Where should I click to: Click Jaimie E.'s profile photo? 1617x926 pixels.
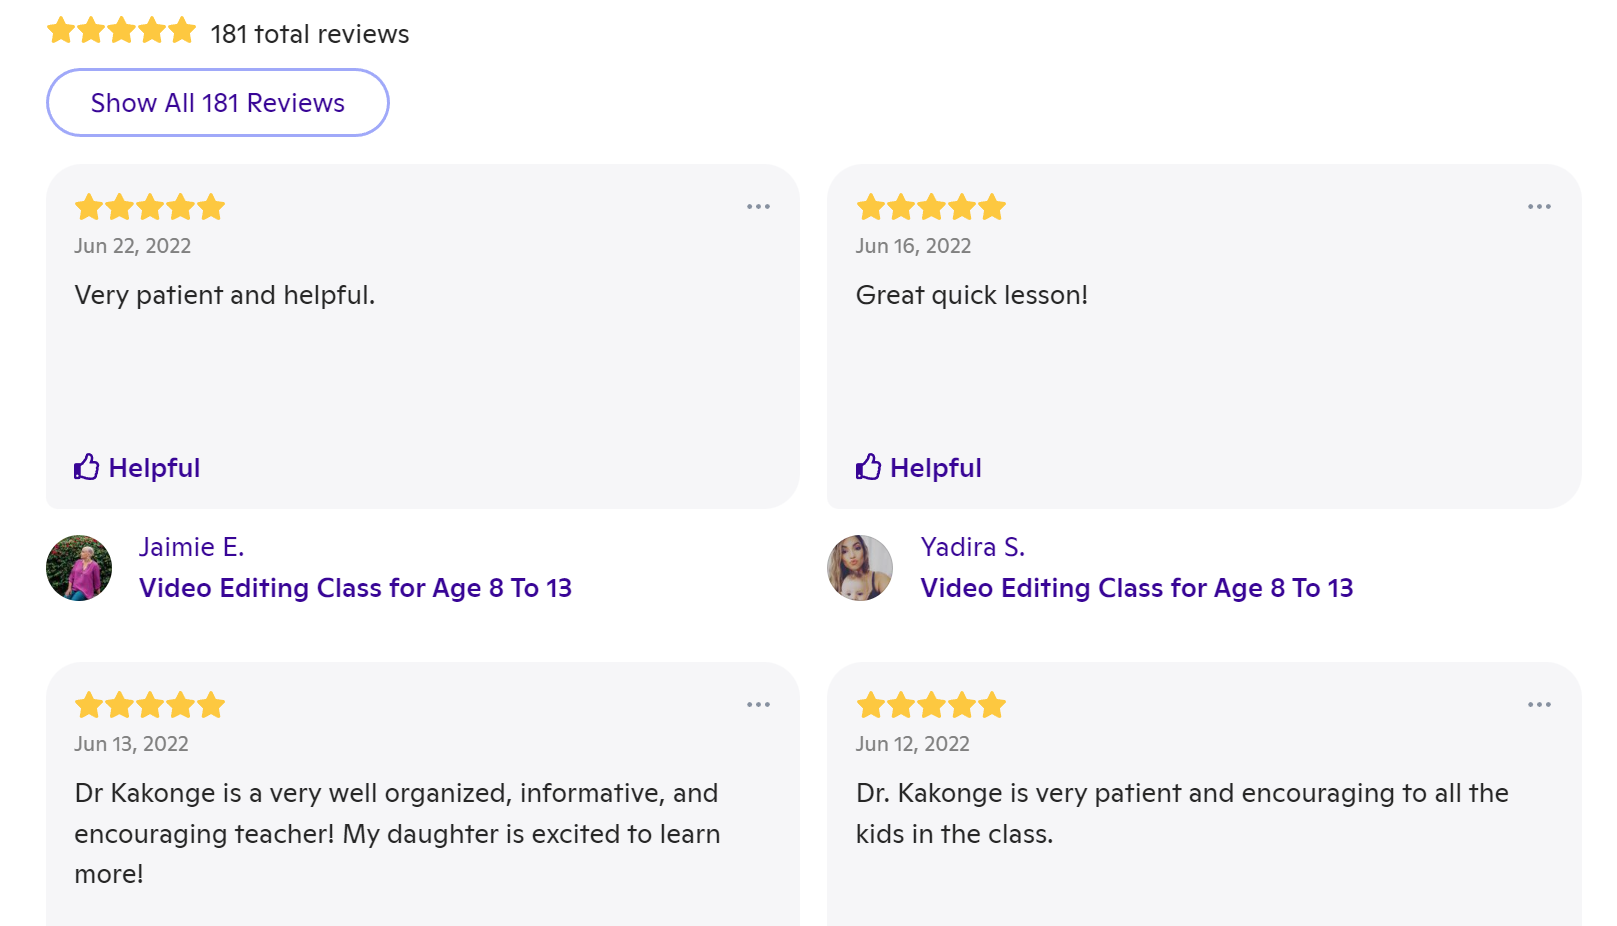(79, 568)
